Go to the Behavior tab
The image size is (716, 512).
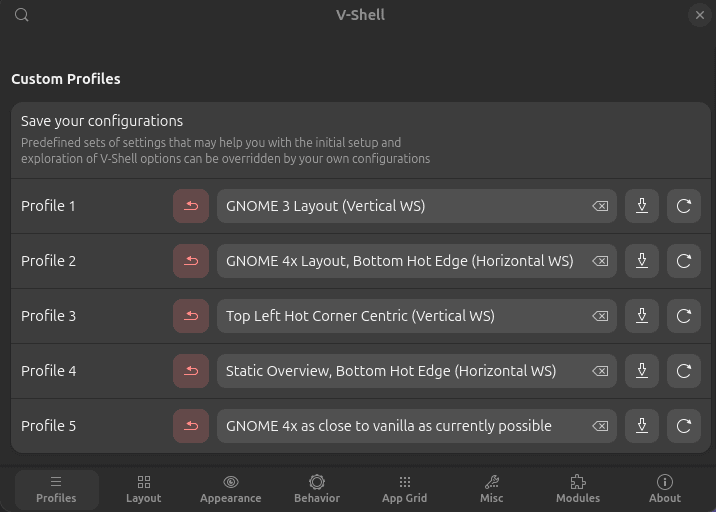pos(317,490)
